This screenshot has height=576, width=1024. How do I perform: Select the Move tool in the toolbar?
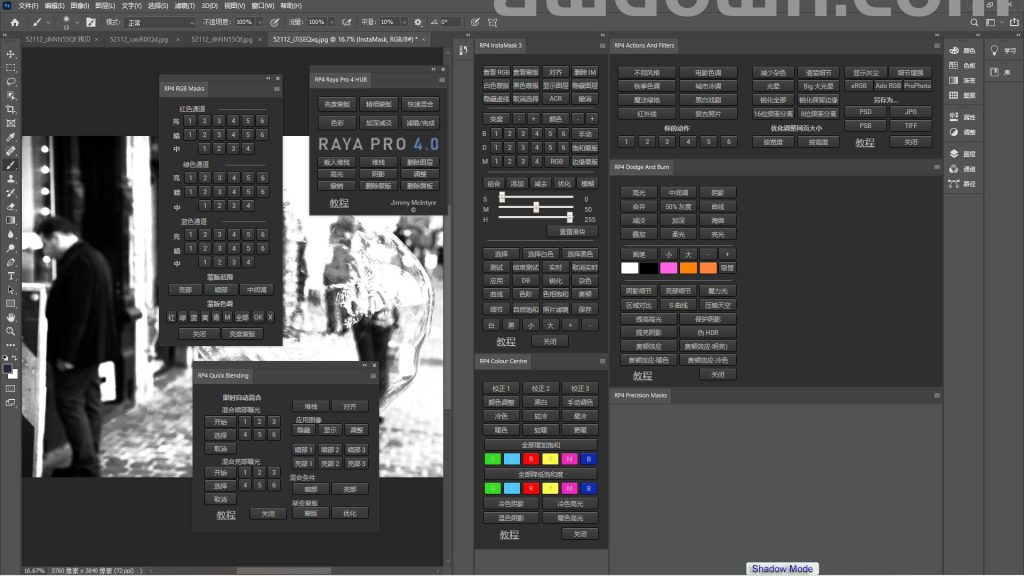click(11, 54)
